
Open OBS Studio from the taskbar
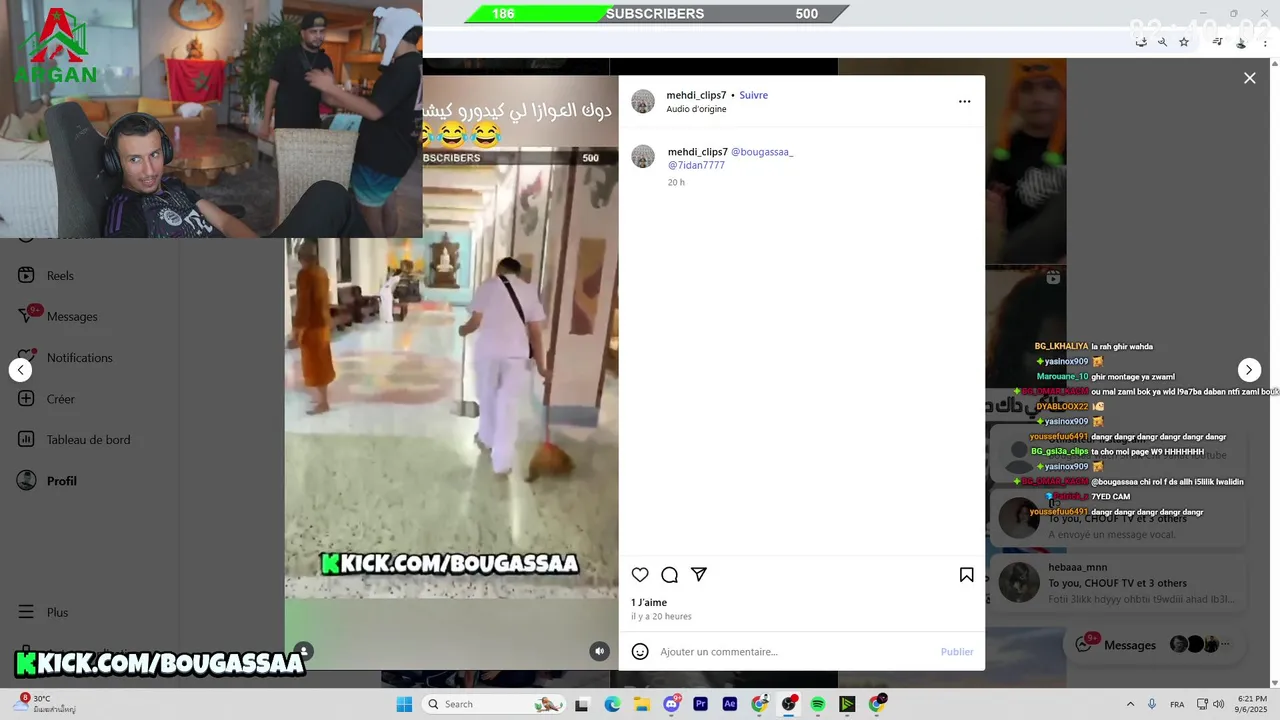[x=789, y=704]
